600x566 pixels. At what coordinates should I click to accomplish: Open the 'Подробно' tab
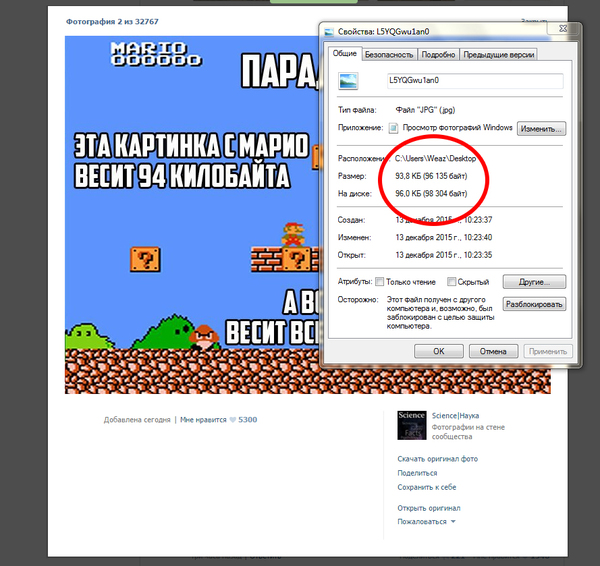coord(439,56)
